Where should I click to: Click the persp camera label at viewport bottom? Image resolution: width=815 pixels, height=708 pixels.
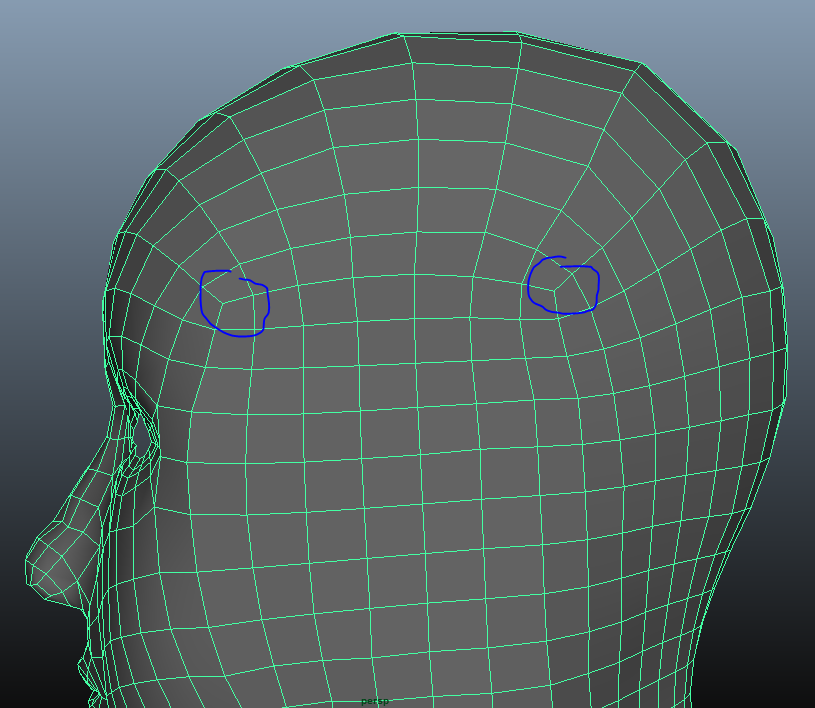[x=375, y=702]
